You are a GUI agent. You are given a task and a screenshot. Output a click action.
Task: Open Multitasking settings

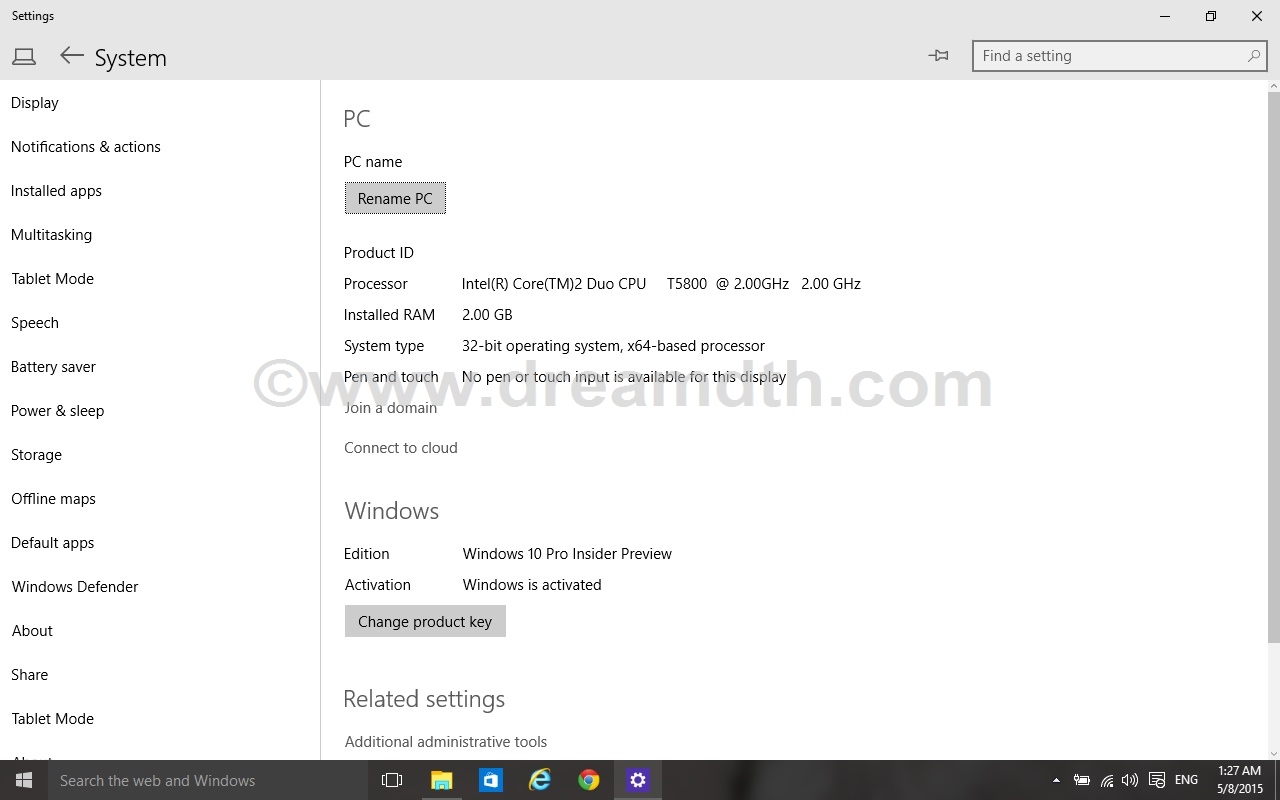click(x=51, y=235)
